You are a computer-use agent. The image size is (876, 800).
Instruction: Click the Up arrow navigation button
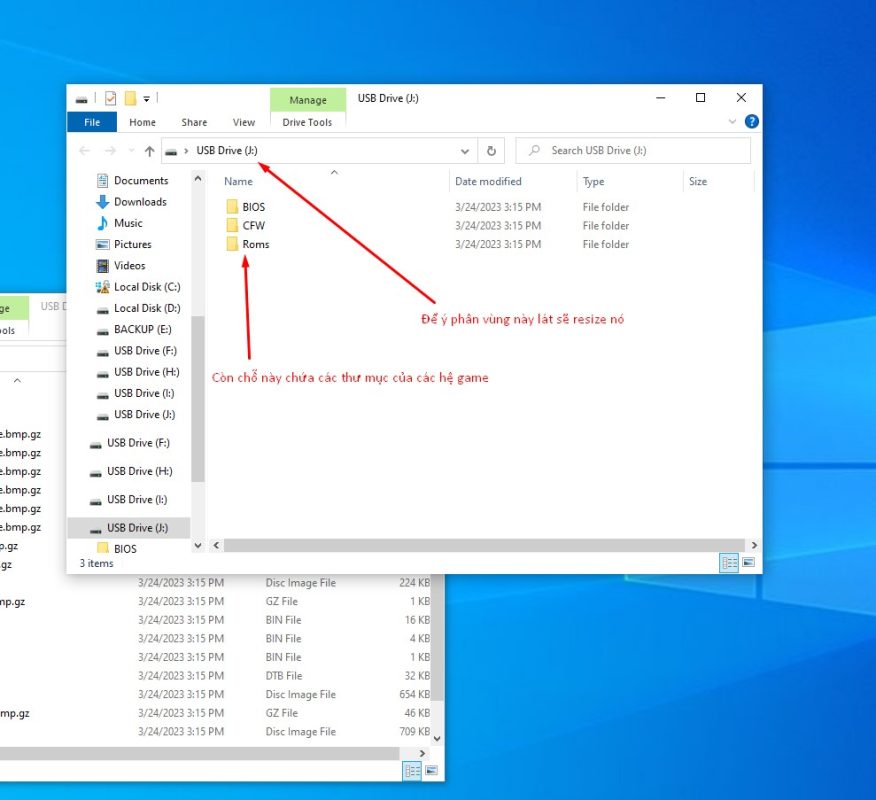pos(149,151)
